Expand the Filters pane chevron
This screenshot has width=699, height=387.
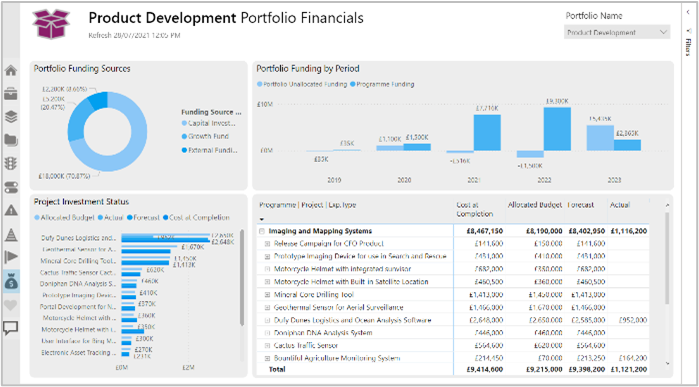(688, 12)
